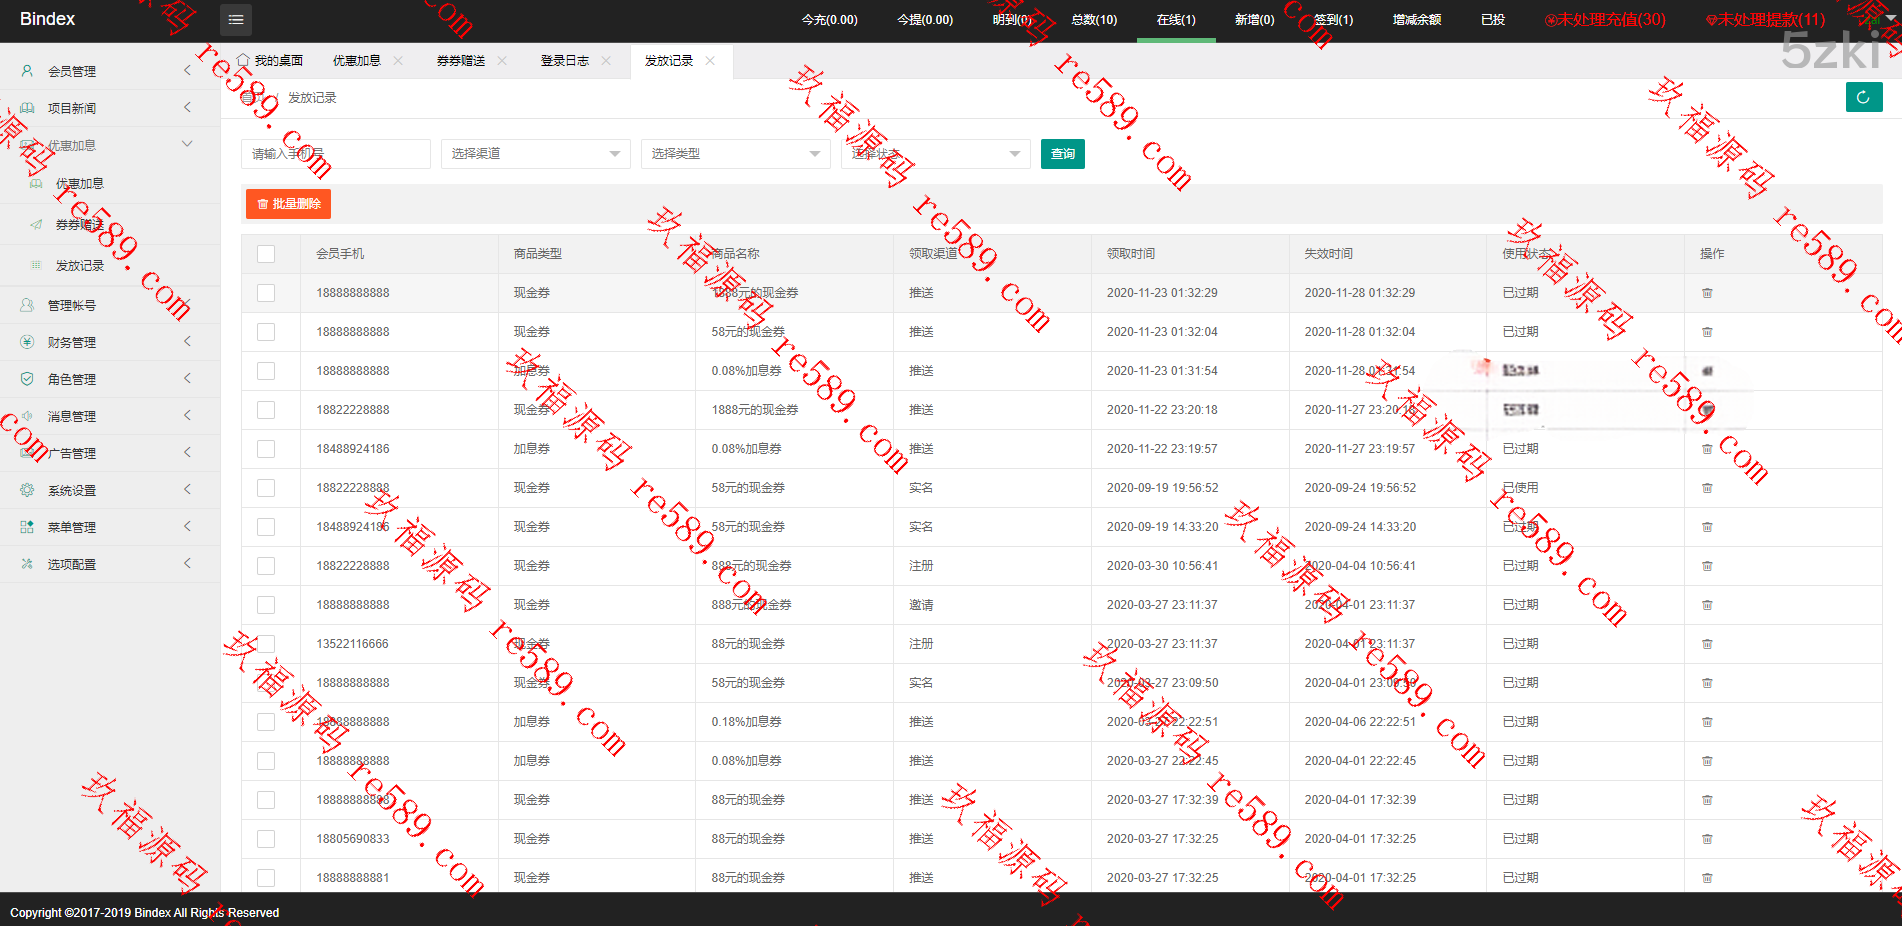Toggle the select-all header checkbox

click(266, 254)
